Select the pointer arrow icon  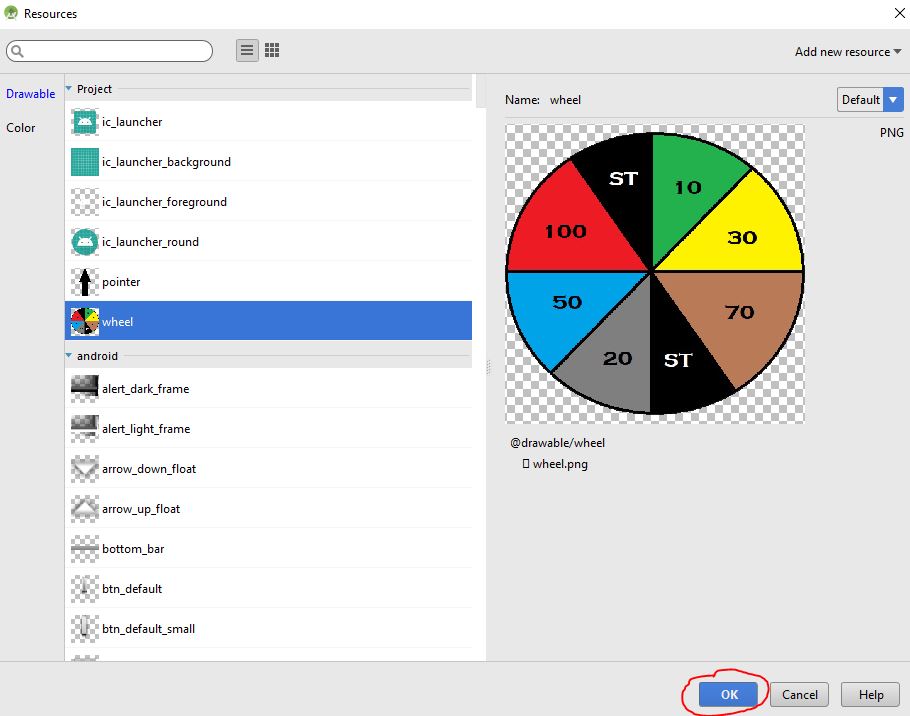85,282
